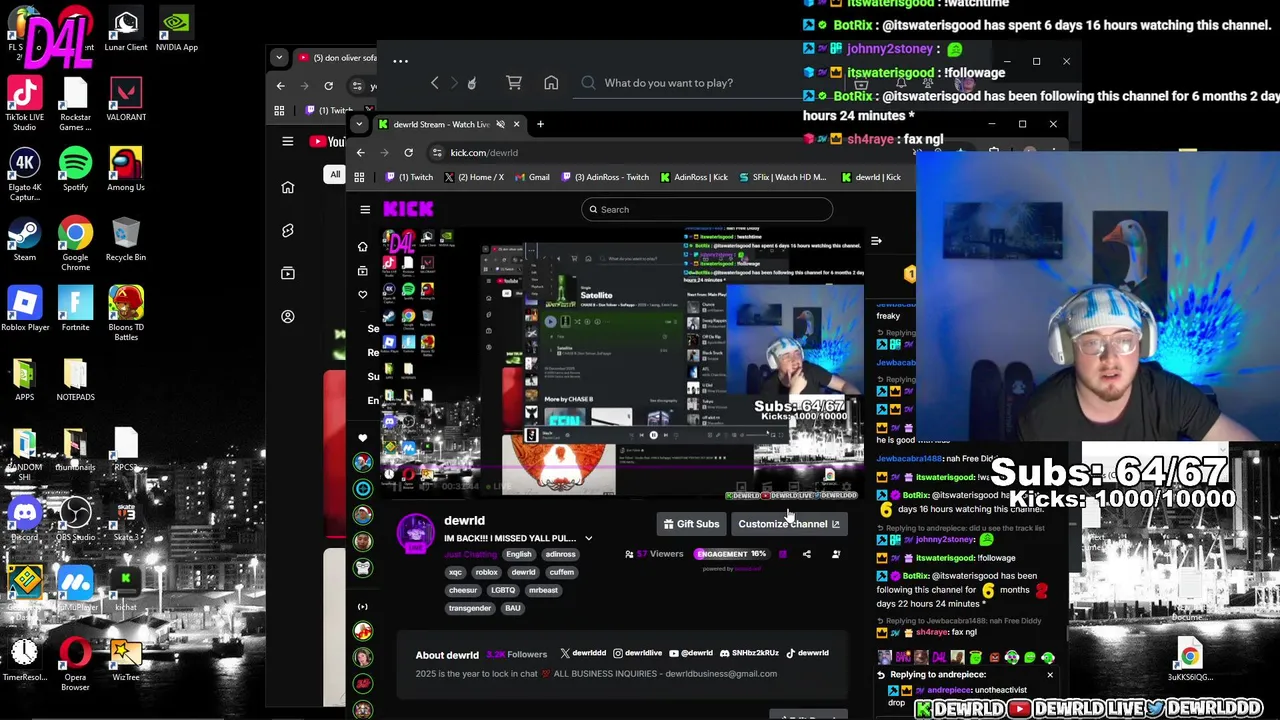
Task: Open YouTube guide menu in back window
Action: (288, 141)
